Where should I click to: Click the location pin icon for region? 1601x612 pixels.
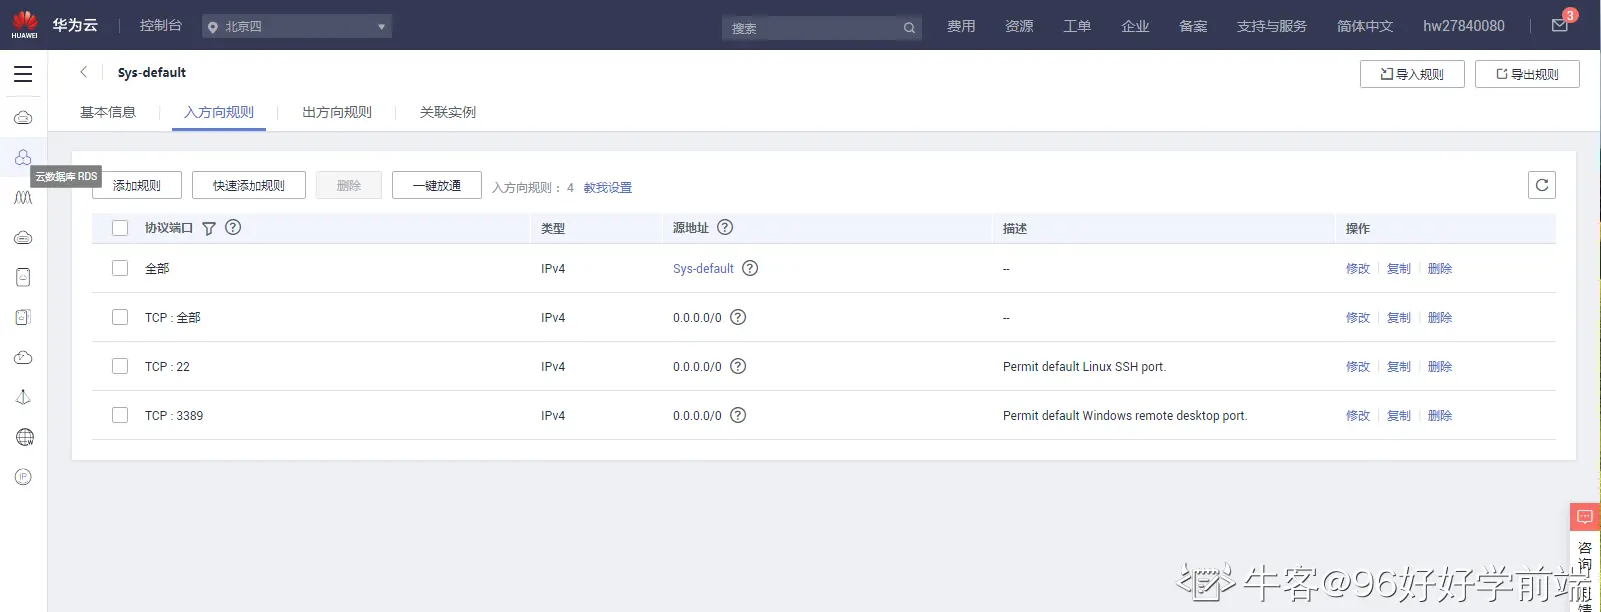[x=213, y=27]
